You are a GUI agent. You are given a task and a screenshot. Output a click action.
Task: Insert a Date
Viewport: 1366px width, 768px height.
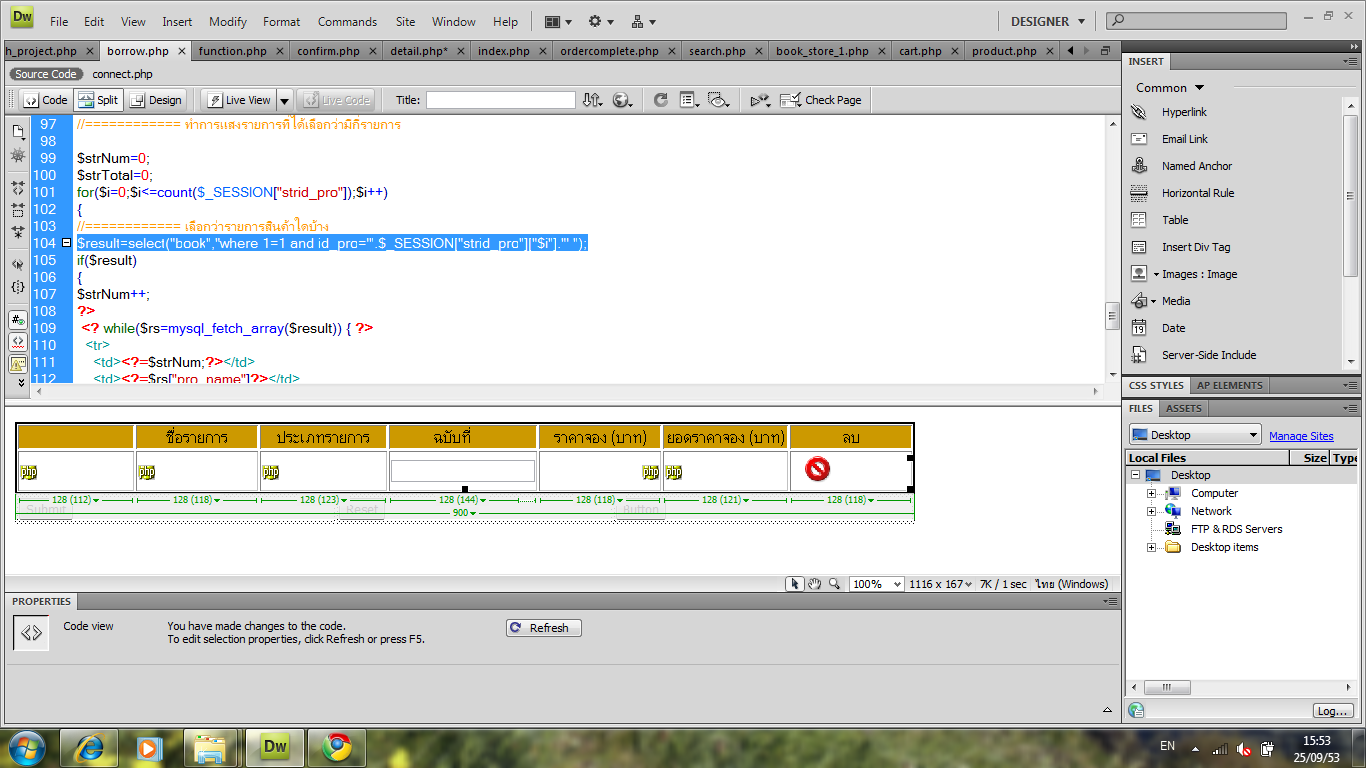1173,328
